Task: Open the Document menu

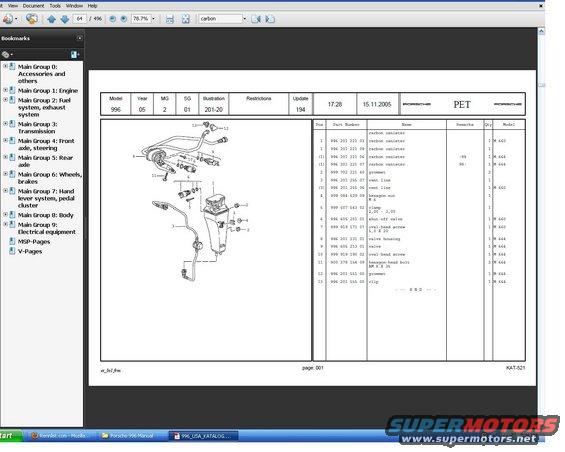Action: tap(34, 6)
